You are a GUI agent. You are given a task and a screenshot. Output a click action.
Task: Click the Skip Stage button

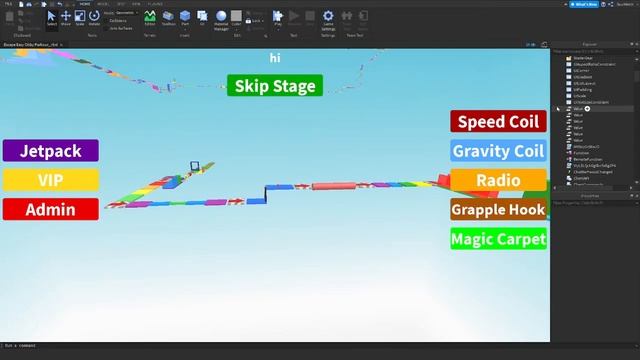[x=275, y=86]
